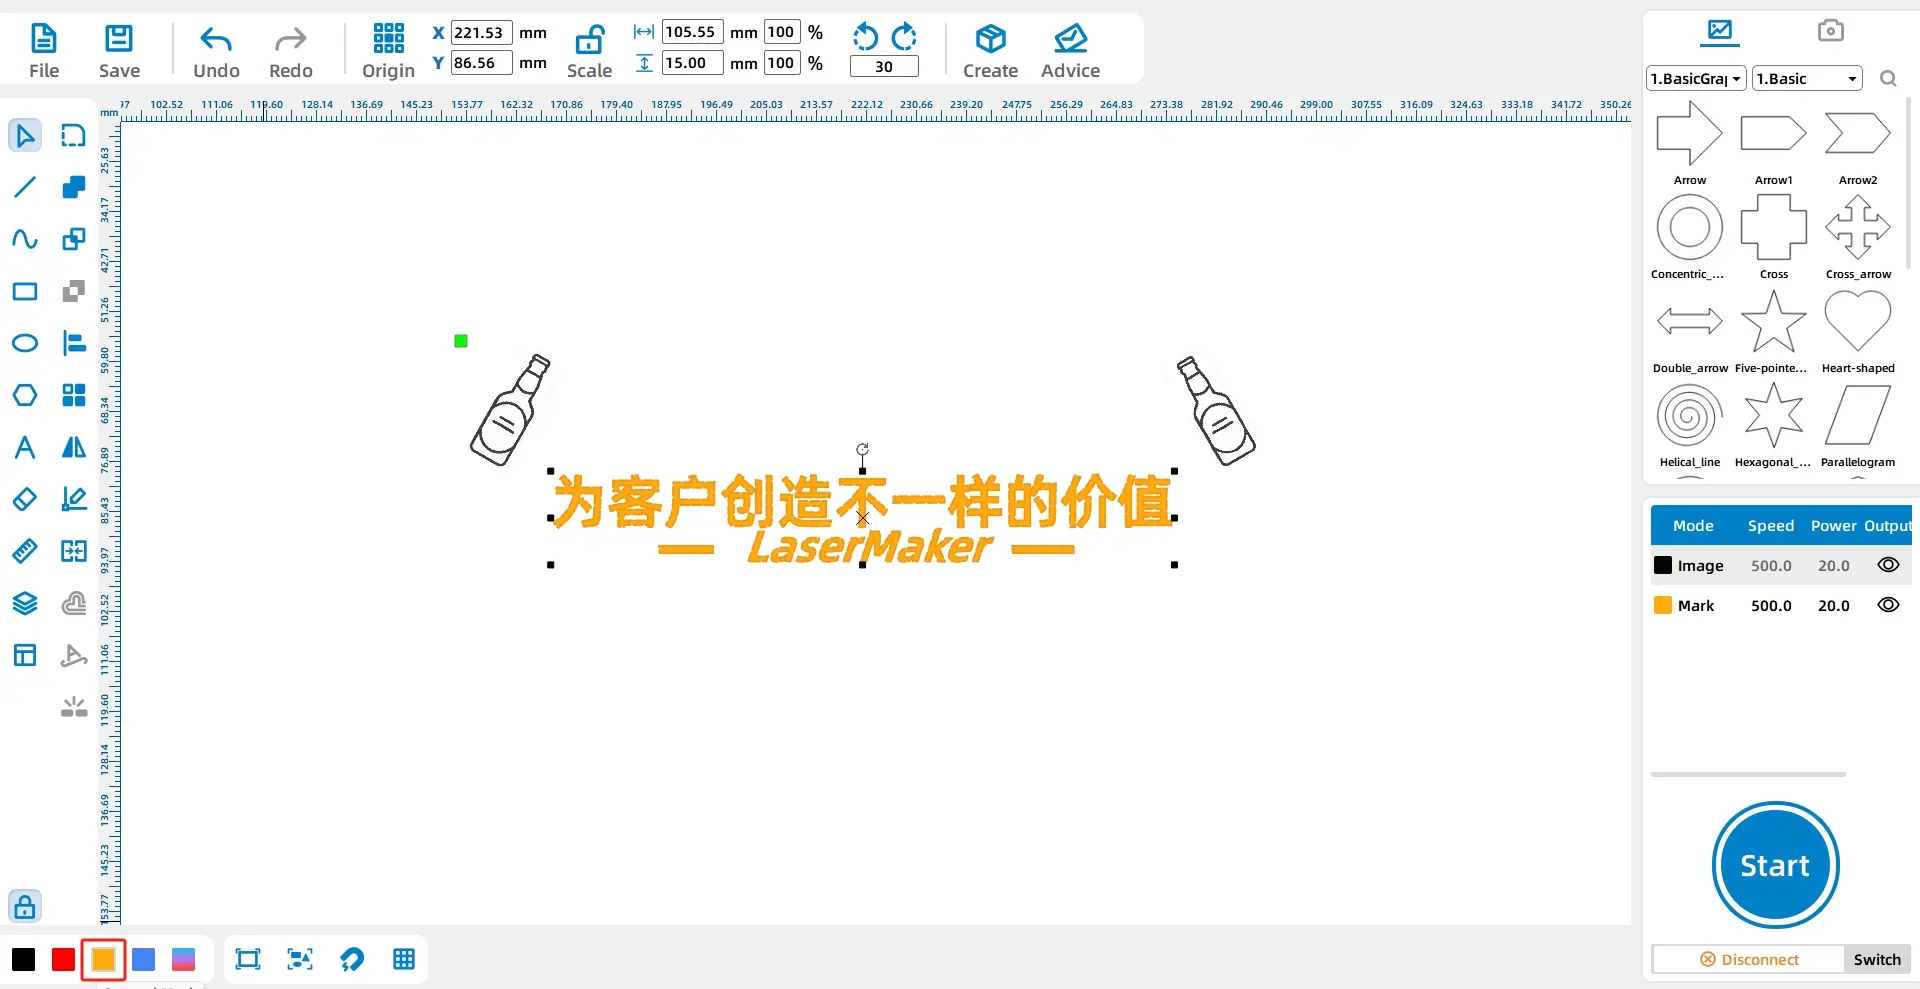Pick the red layer color
1920x989 pixels.
pos(63,960)
